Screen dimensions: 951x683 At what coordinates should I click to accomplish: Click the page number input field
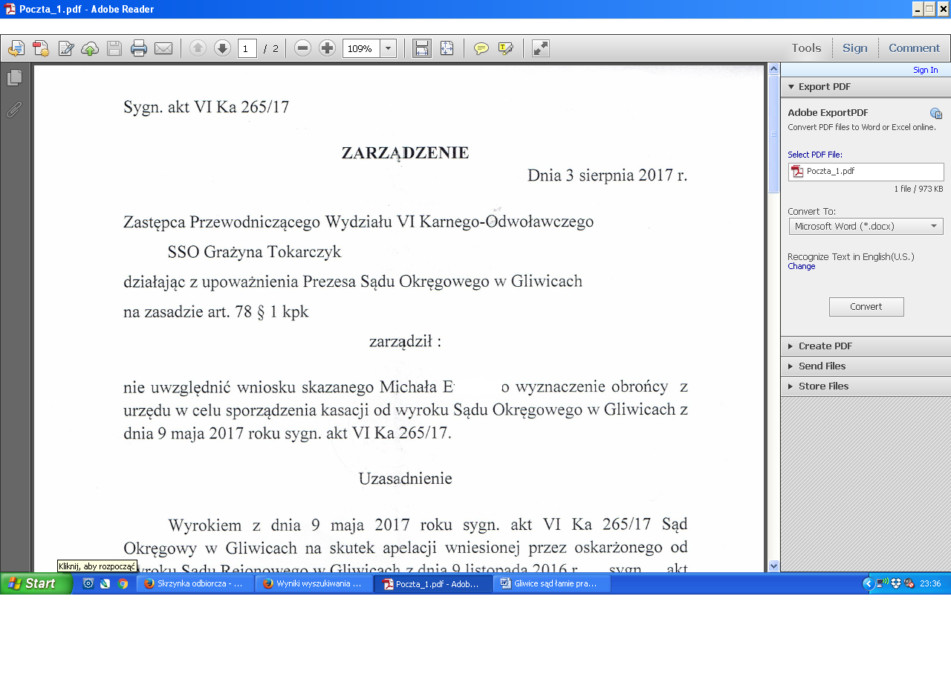[x=247, y=48]
